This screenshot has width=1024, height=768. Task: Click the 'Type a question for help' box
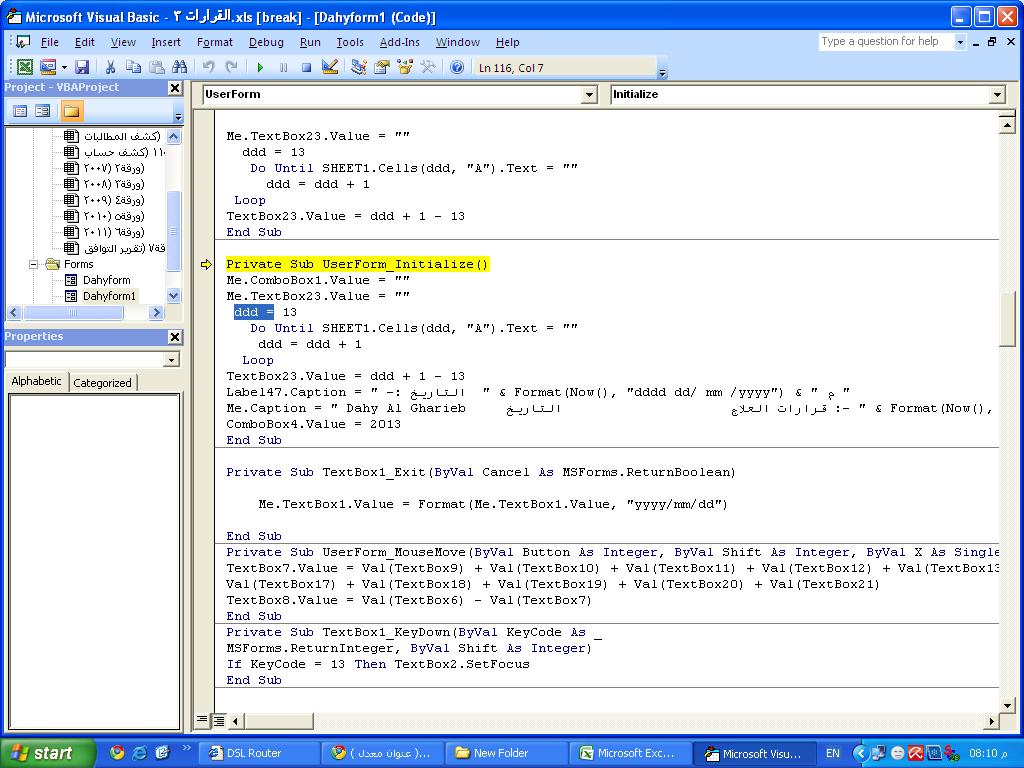point(886,41)
